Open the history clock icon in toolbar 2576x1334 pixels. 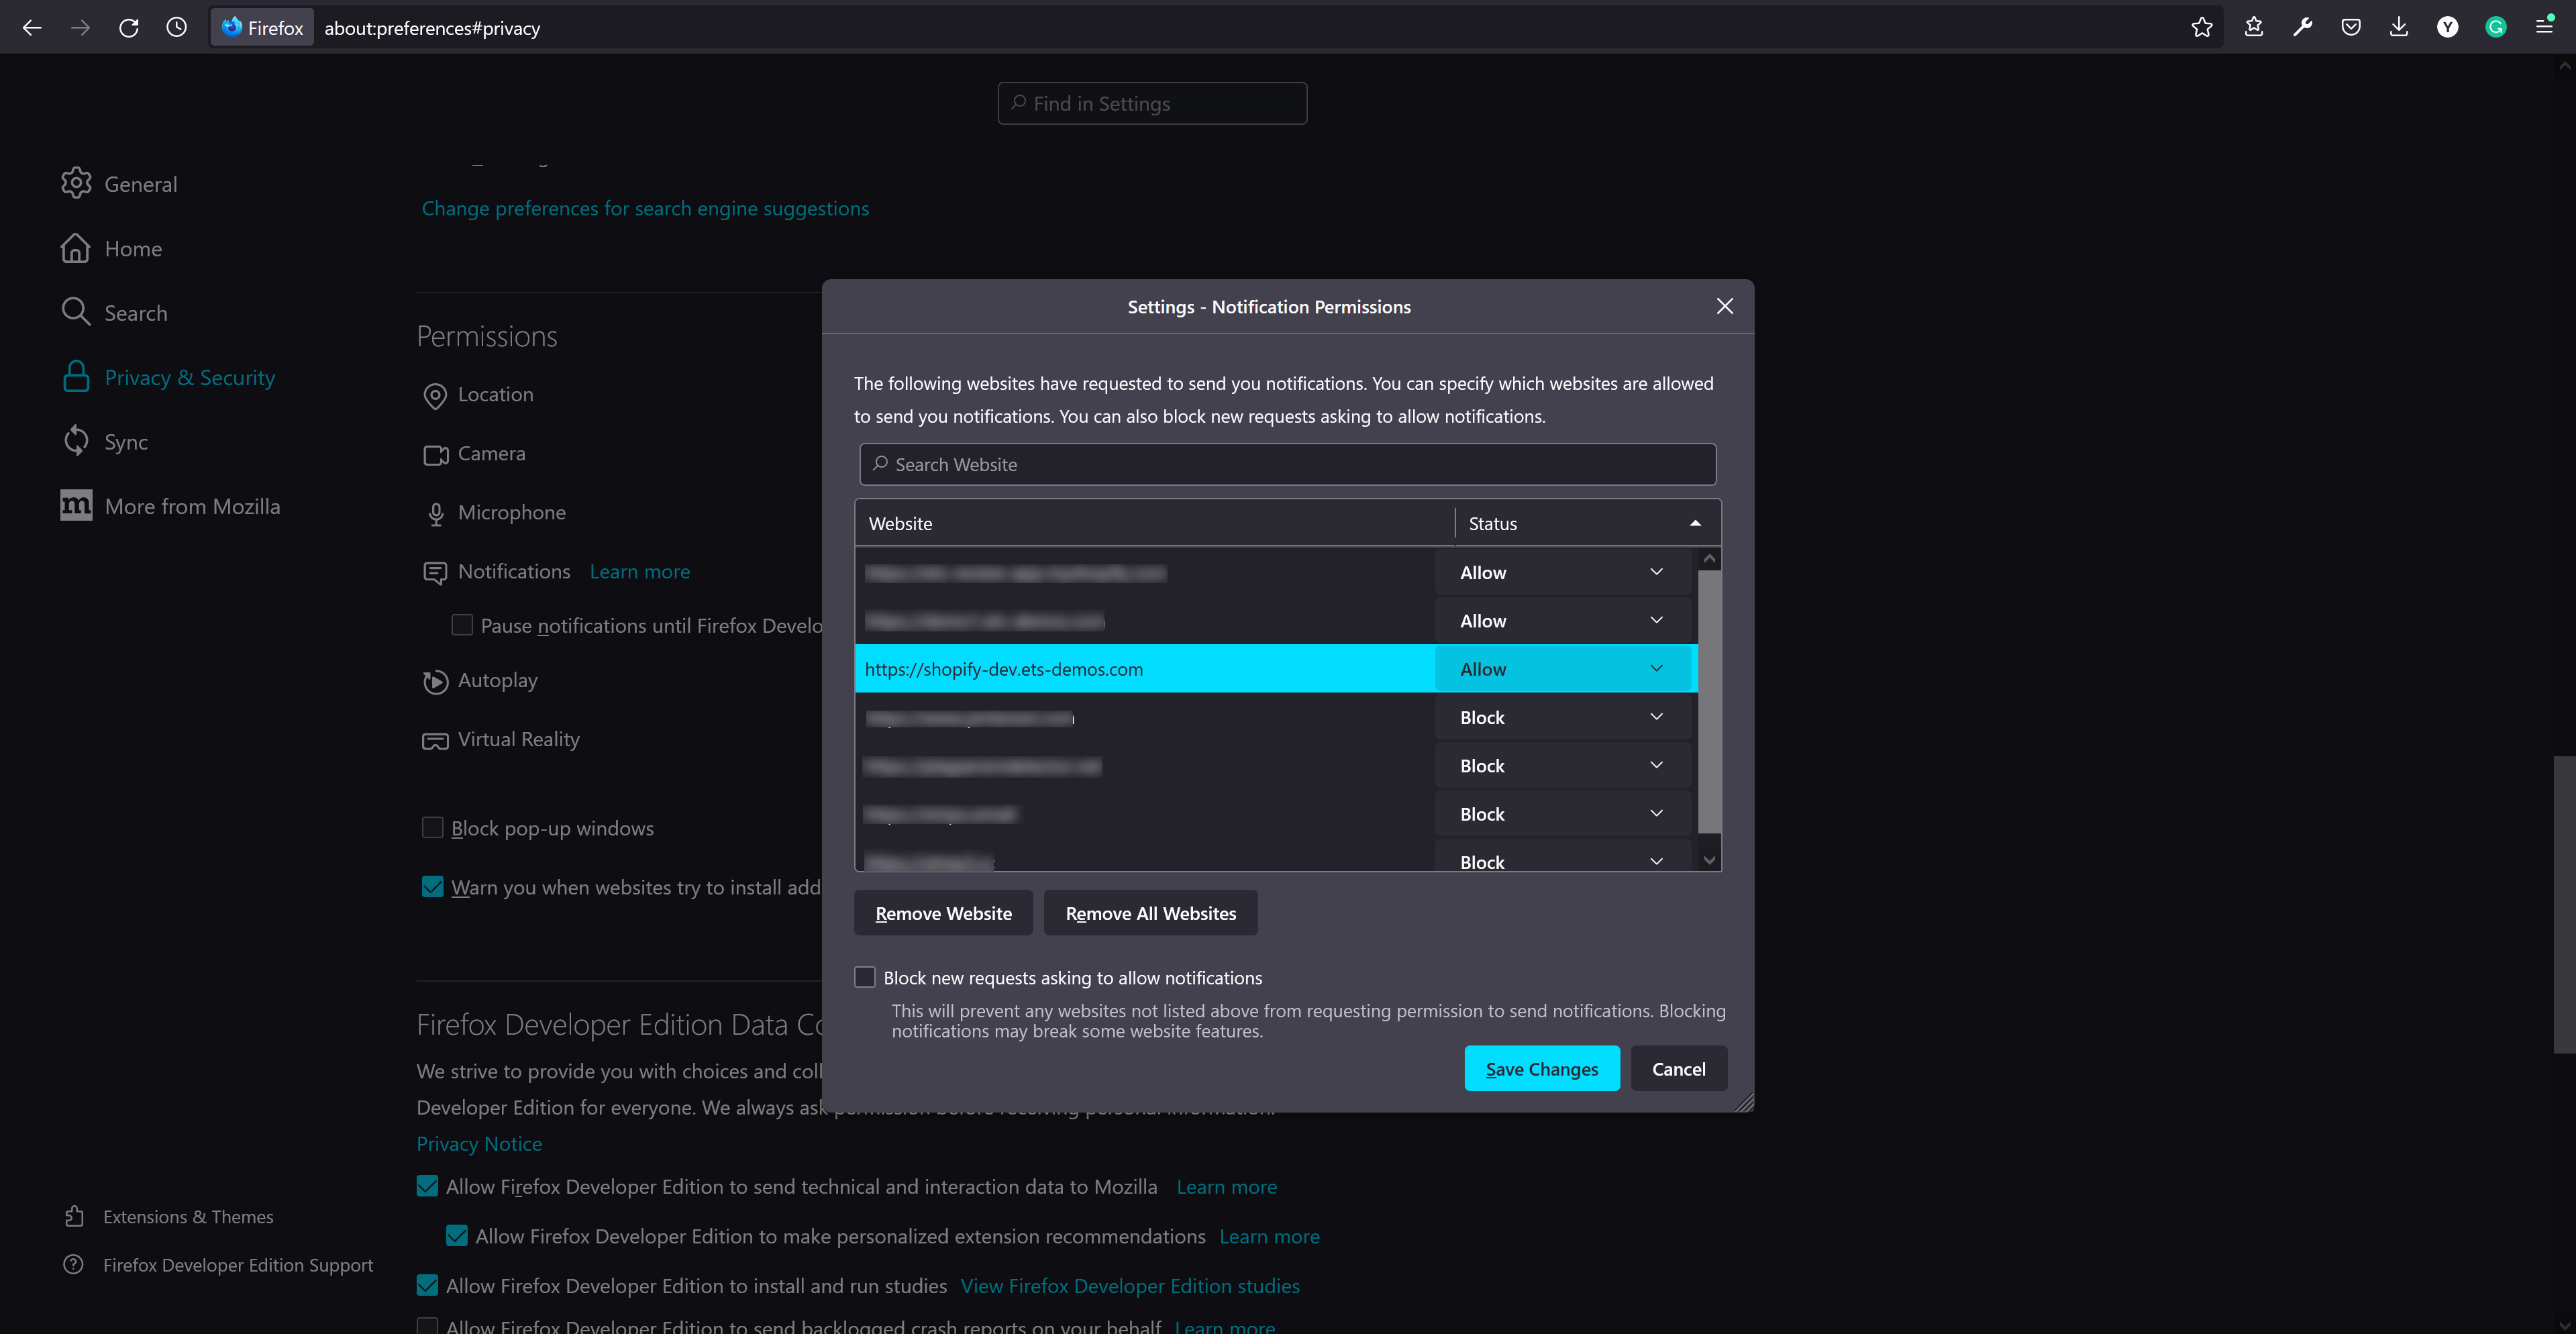(x=177, y=28)
